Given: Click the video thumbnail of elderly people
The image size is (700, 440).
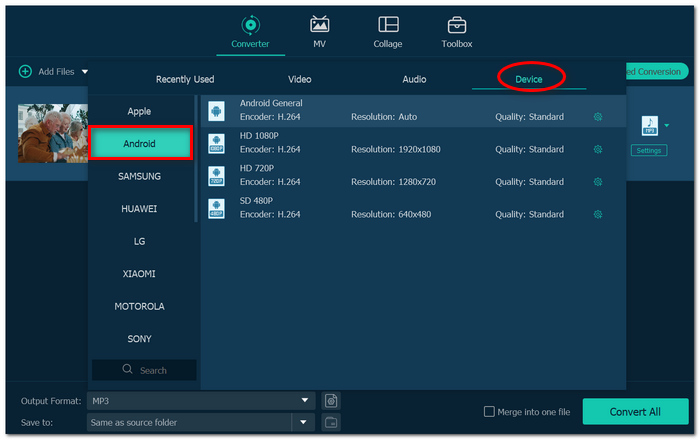Looking at the screenshot, I should 53,133.
